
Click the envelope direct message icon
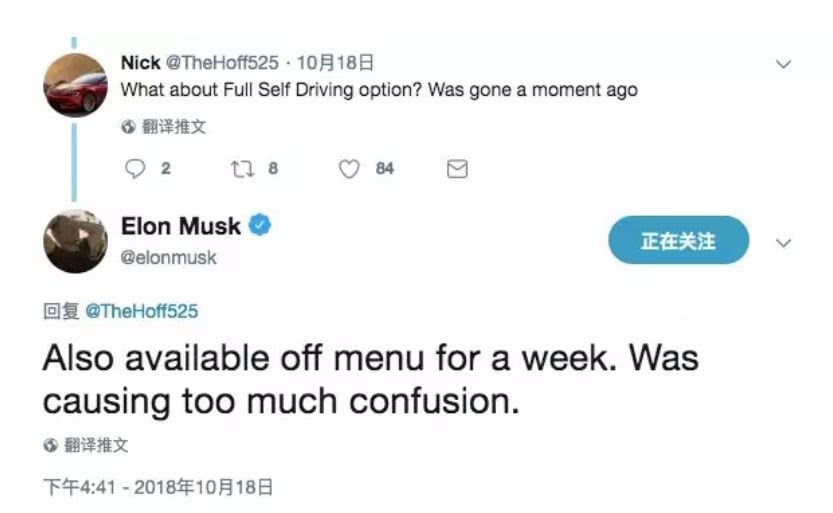(457, 169)
